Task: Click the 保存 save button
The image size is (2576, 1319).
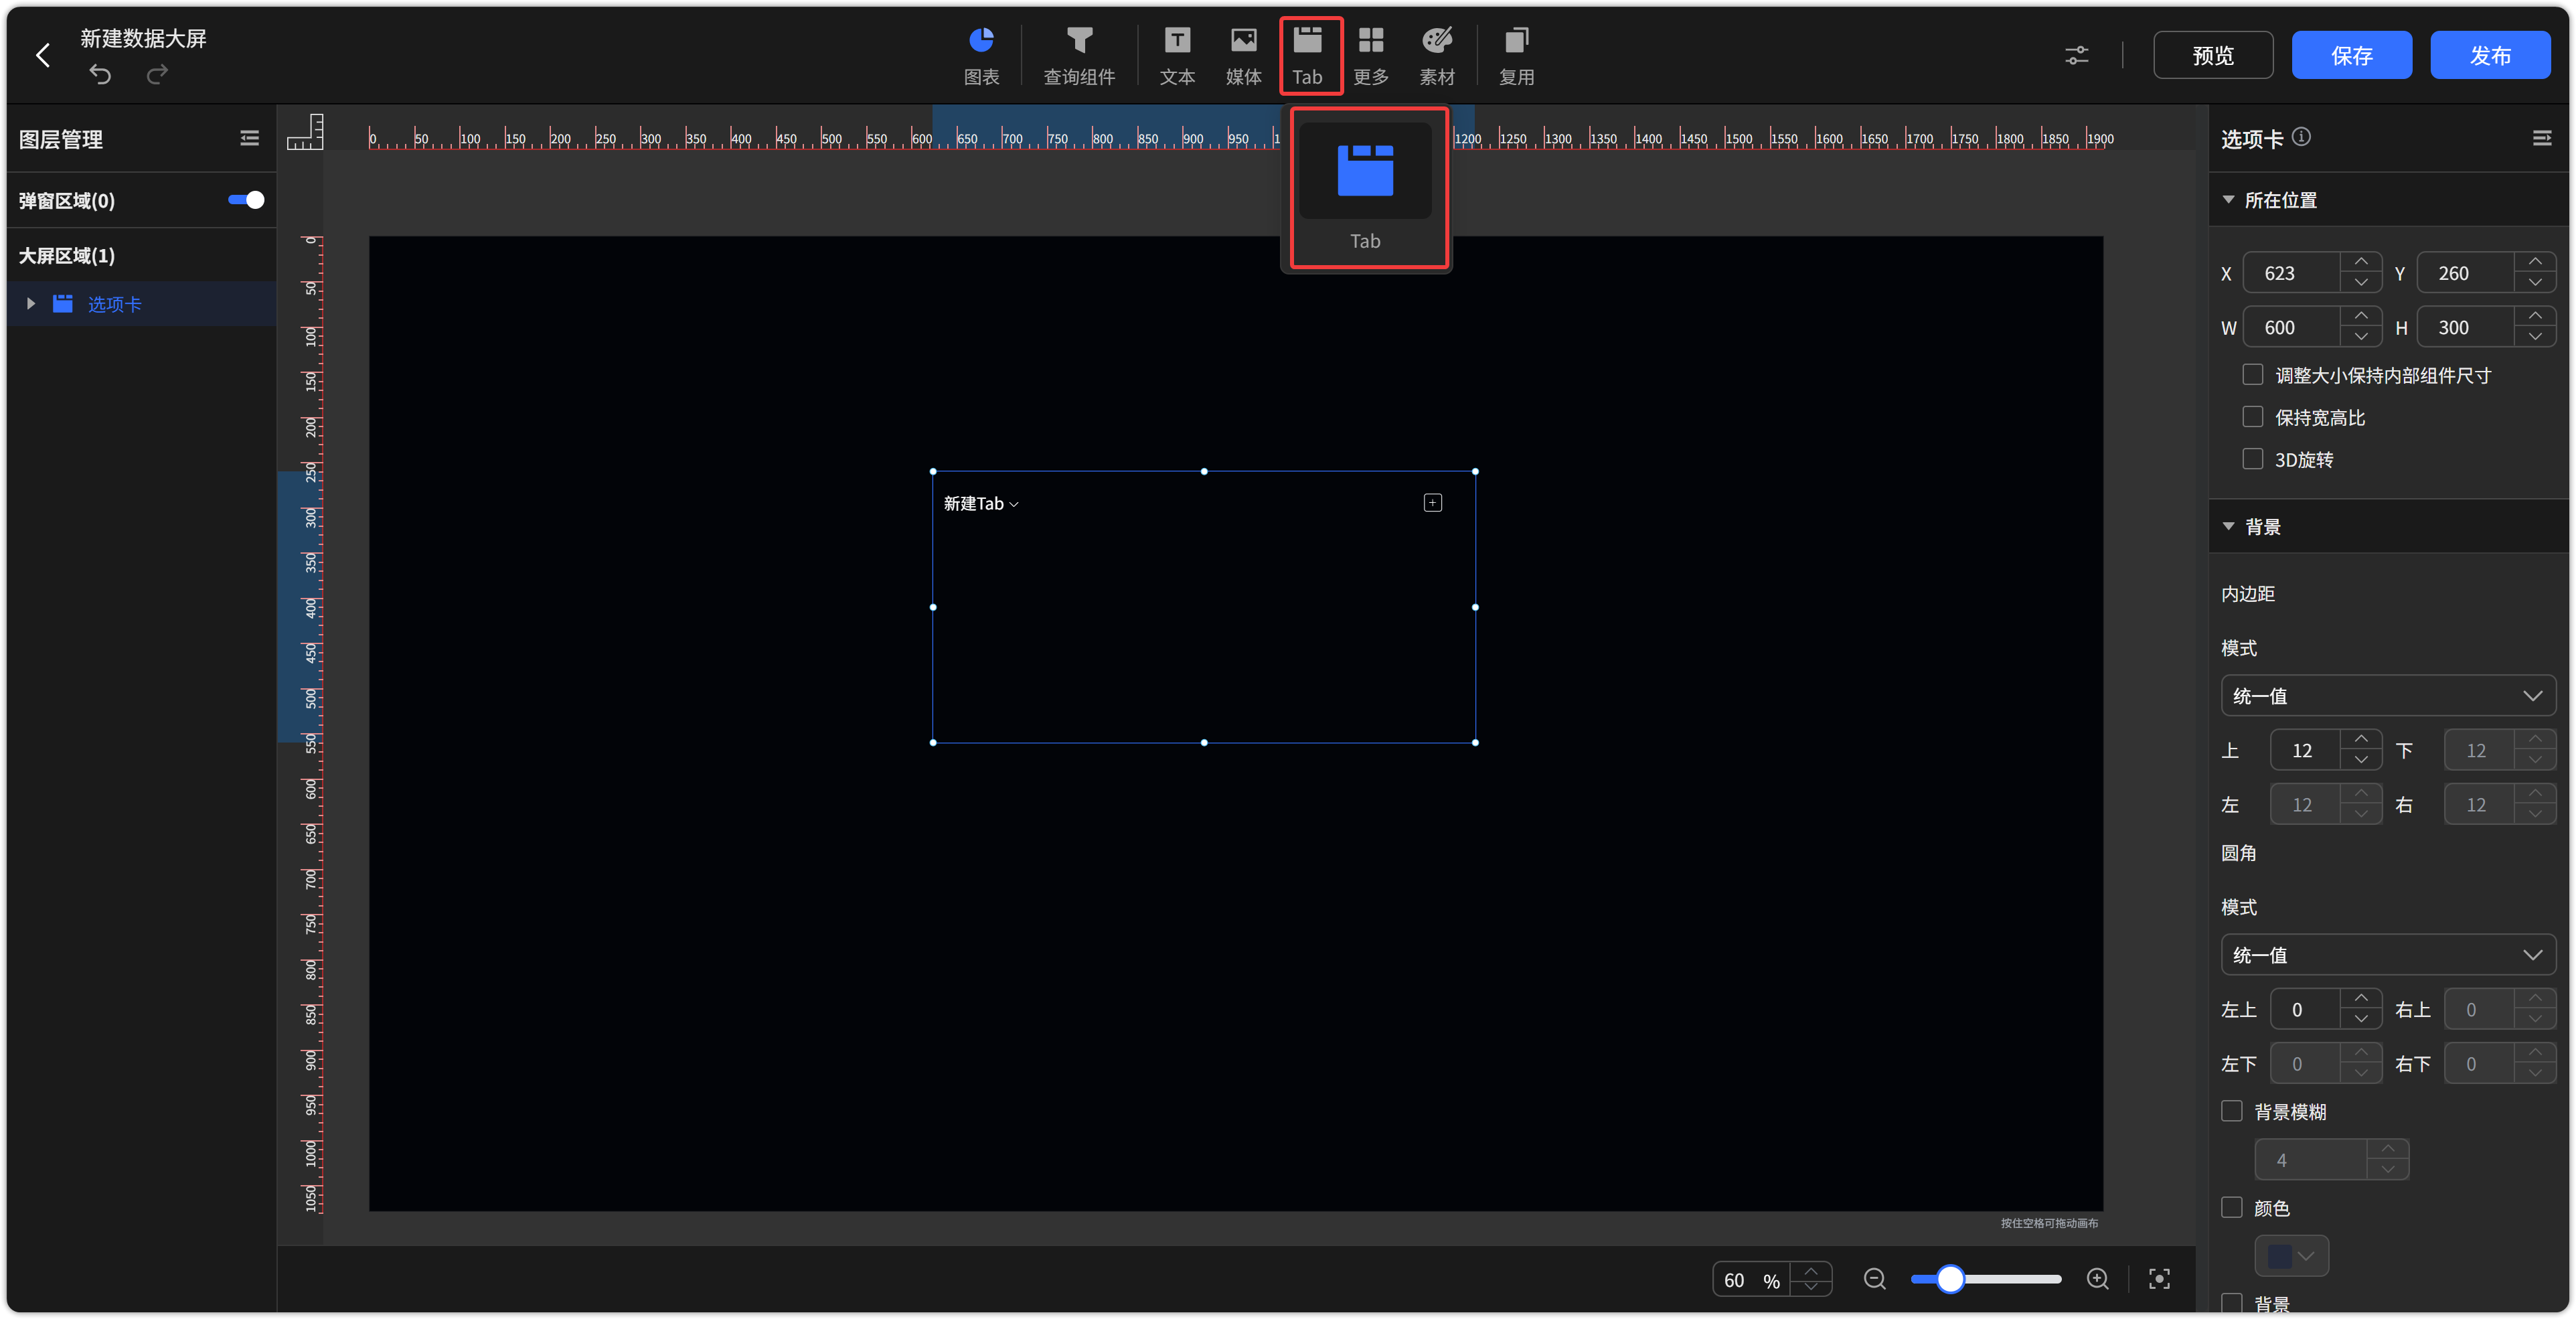Action: pos(2351,55)
